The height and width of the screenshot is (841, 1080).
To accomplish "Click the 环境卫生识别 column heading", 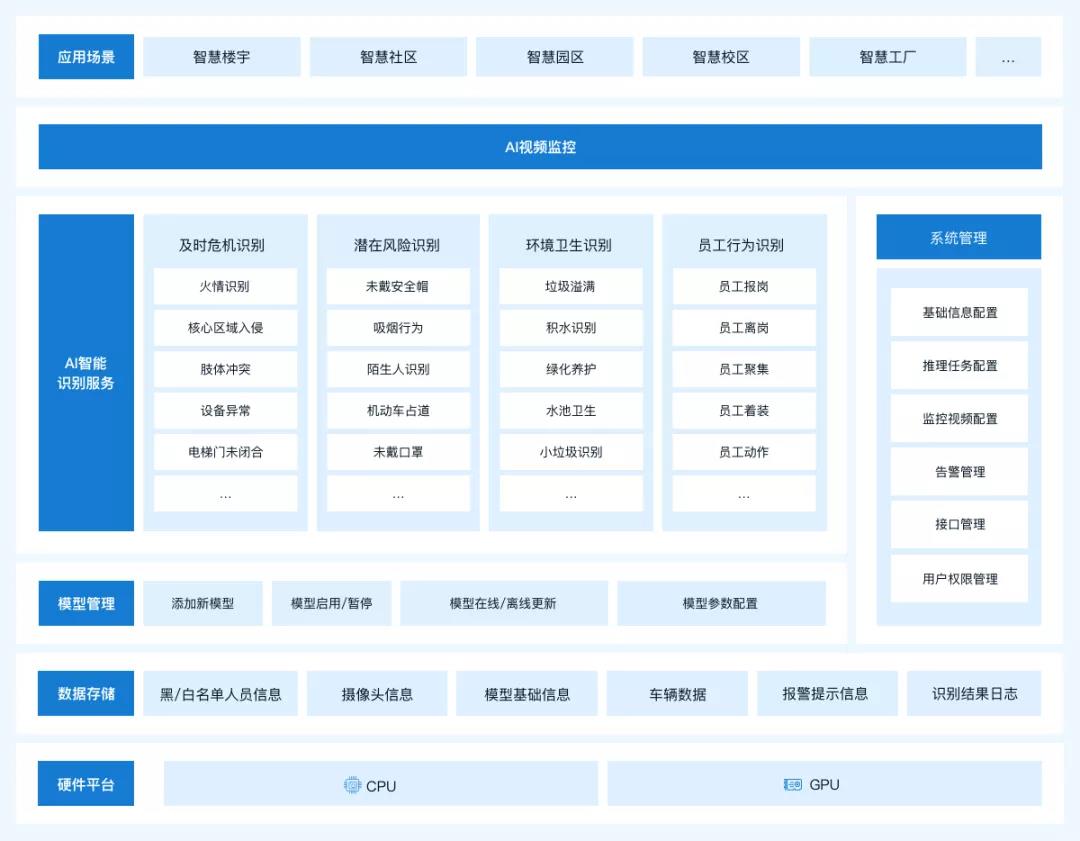I will click(x=569, y=245).
